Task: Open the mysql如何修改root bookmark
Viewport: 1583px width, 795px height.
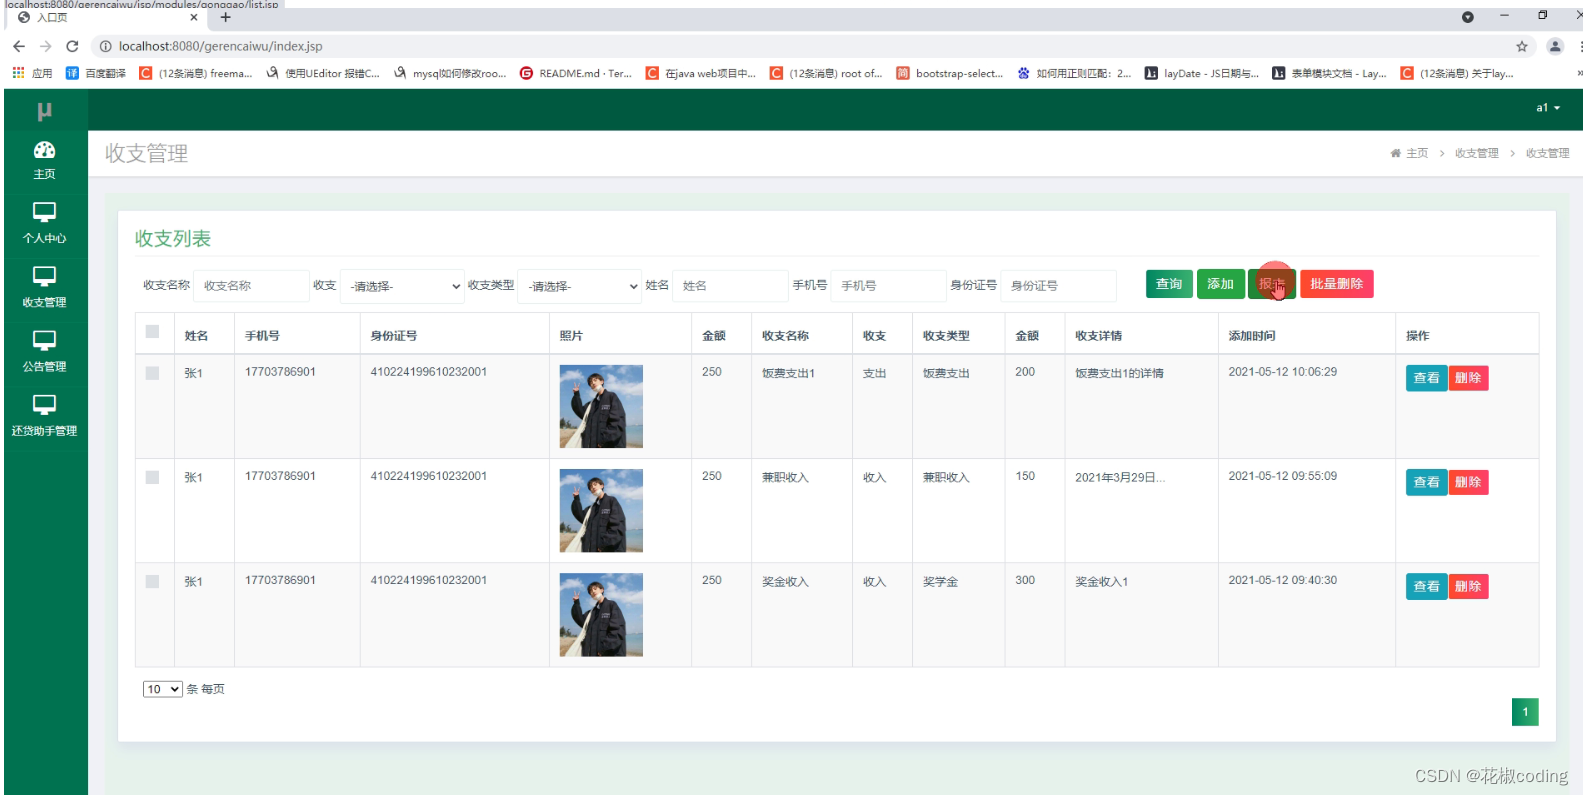Action: pos(450,73)
